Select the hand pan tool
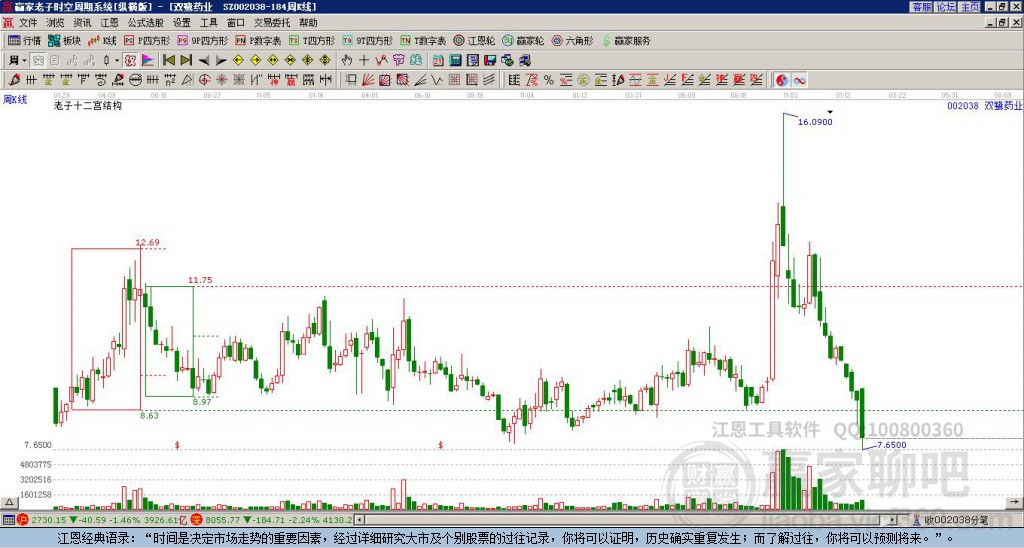Viewport: 1024px width, 548px height. tap(346, 60)
